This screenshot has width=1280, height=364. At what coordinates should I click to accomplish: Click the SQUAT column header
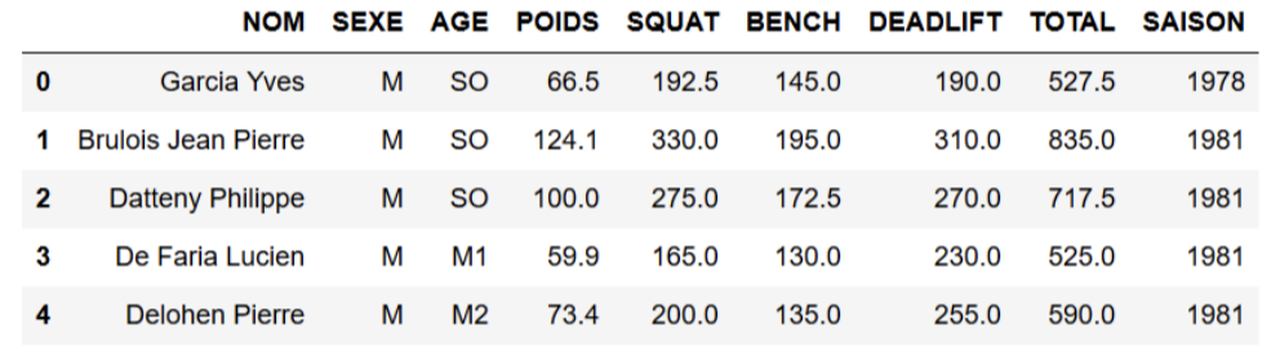672,22
